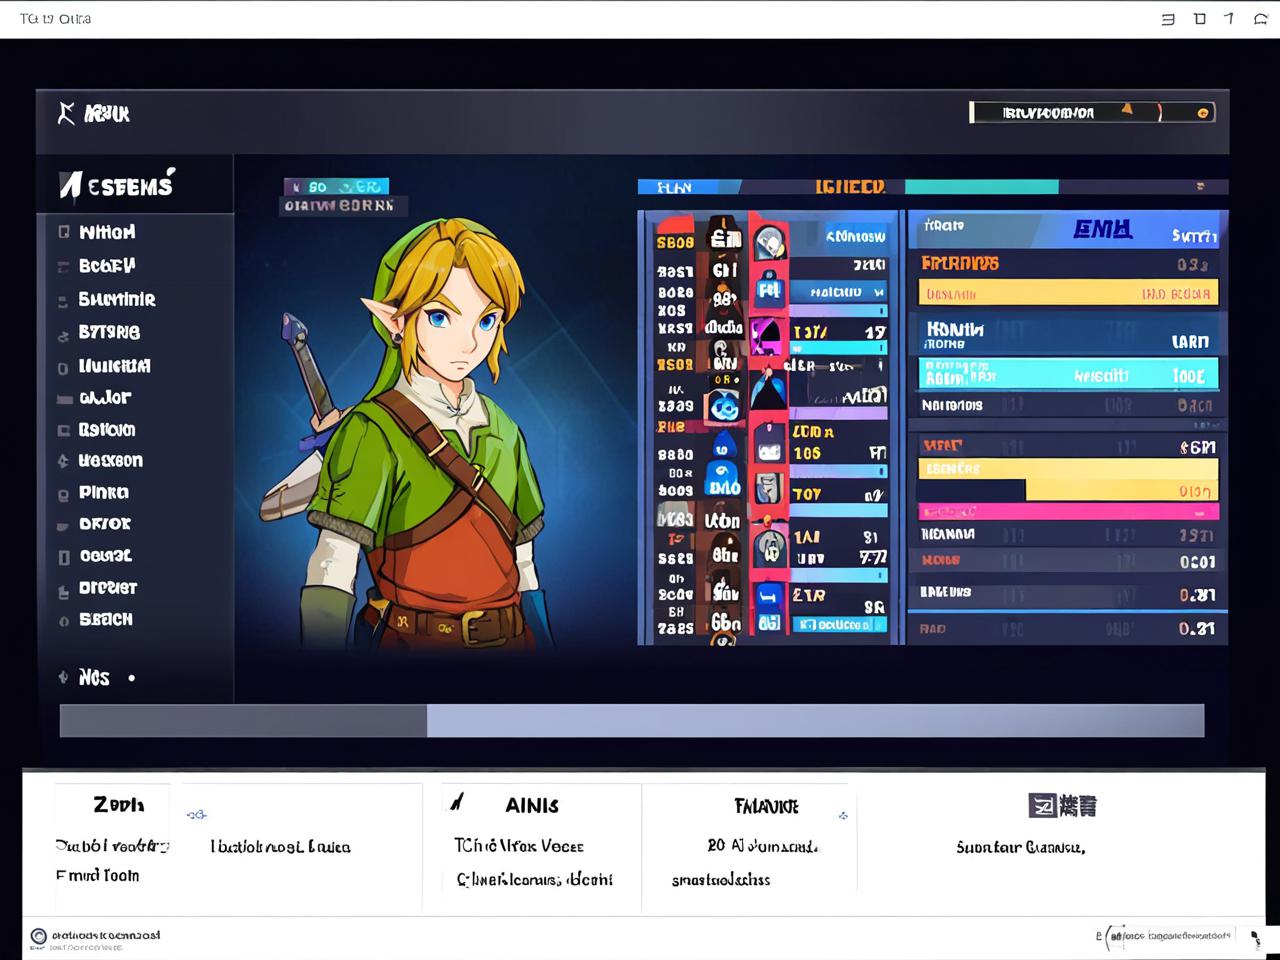Click the square icon beside NITIOH in the sidebar
The width and height of the screenshot is (1280, 960).
(64, 232)
